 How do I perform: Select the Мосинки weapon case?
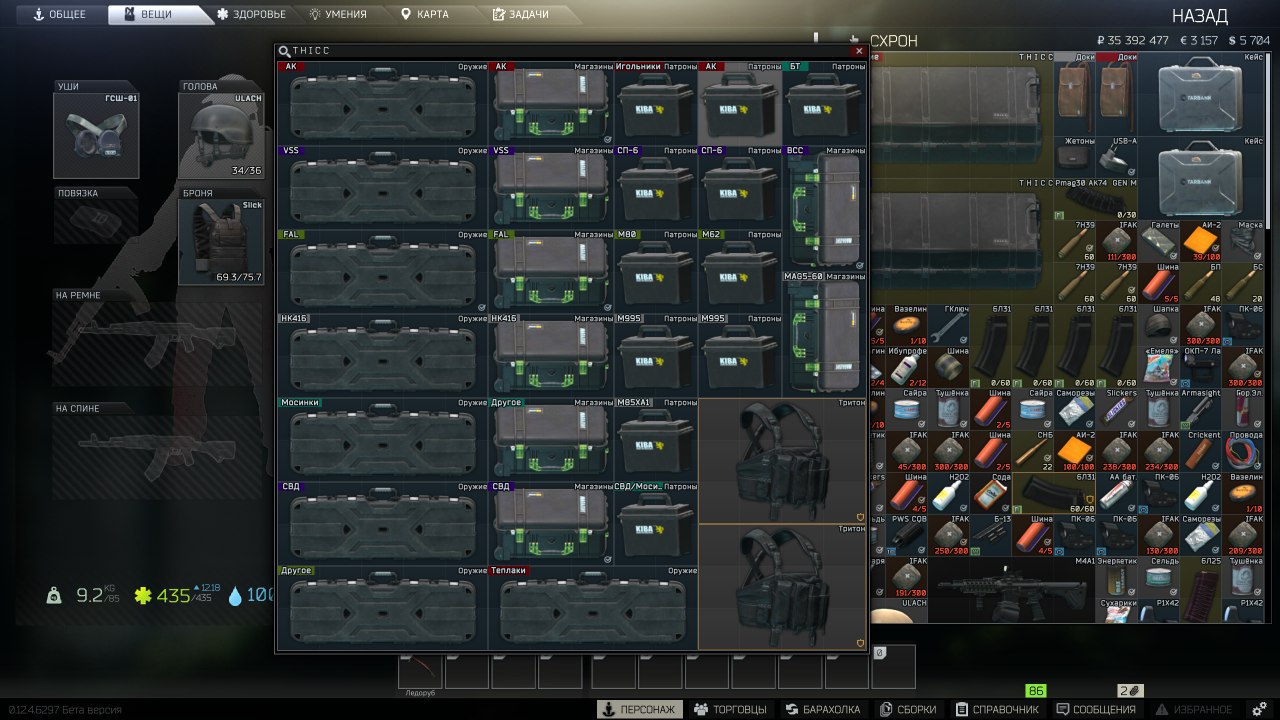382,440
